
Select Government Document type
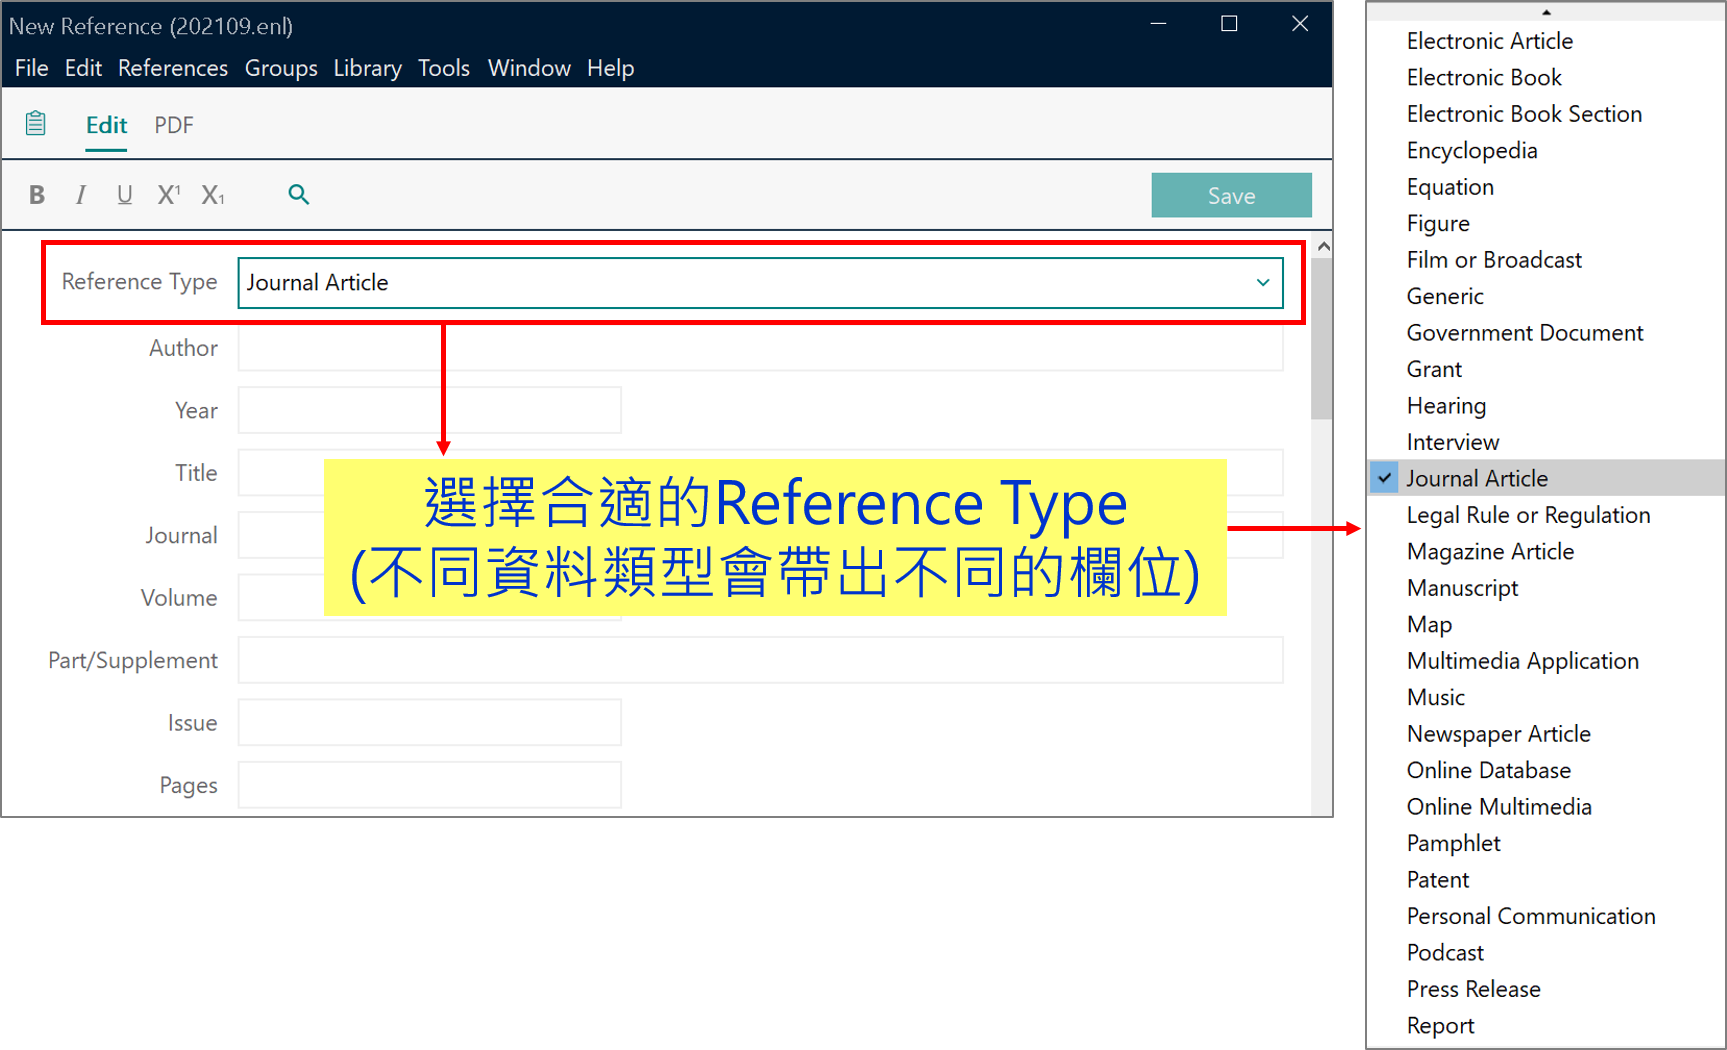coord(1524,333)
